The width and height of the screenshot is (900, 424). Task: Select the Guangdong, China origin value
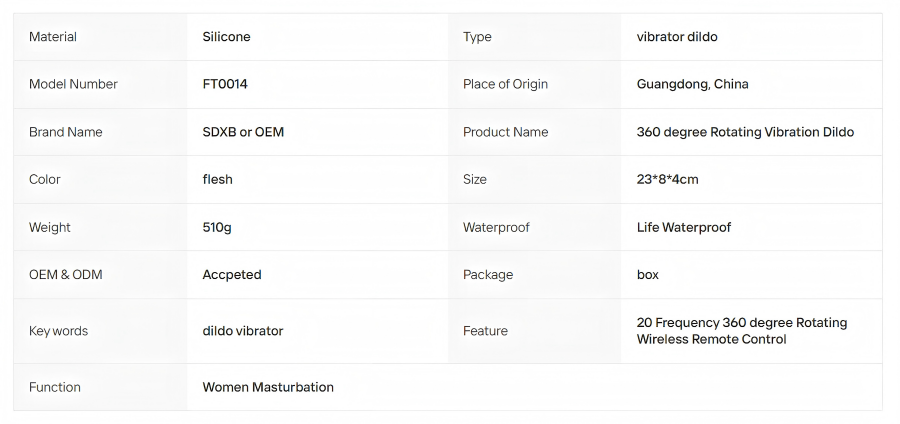pos(692,84)
